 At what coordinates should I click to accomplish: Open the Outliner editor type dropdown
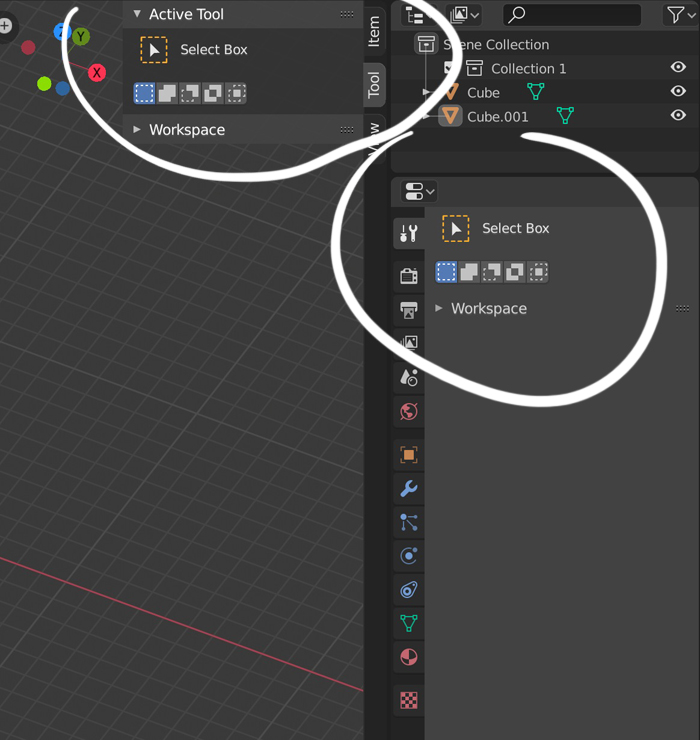pos(419,15)
